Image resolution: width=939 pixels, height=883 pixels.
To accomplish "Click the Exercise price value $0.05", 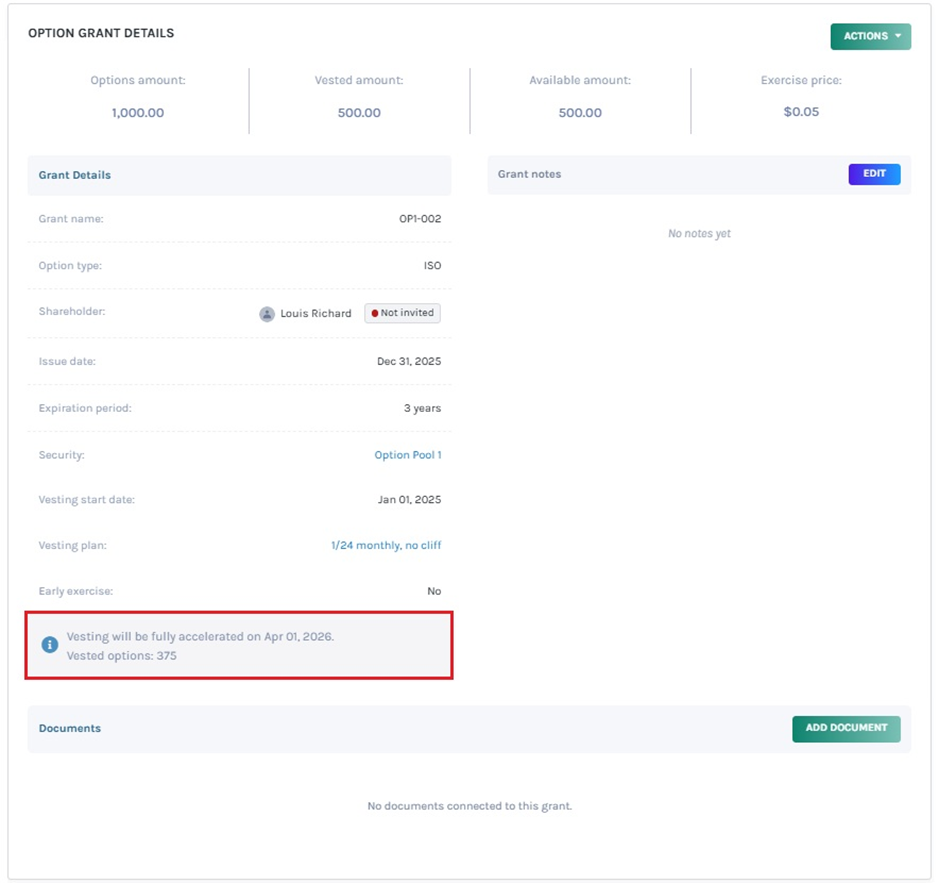I will pyautogui.click(x=801, y=112).
